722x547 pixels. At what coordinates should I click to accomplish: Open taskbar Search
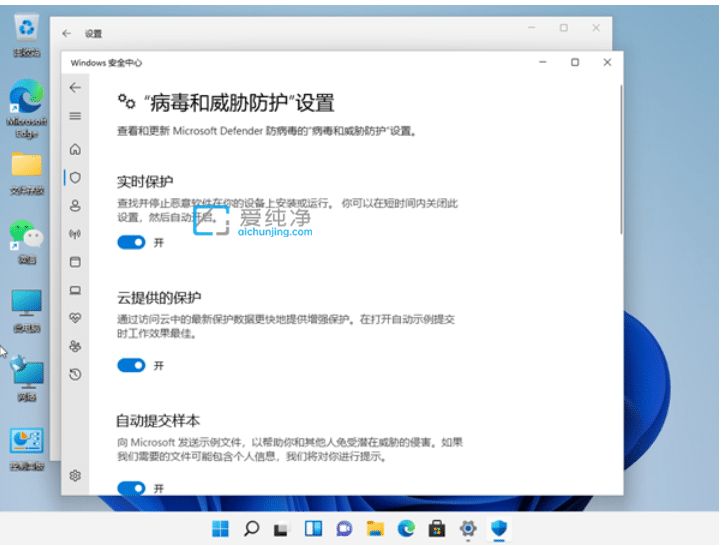[x=251, y=529]
